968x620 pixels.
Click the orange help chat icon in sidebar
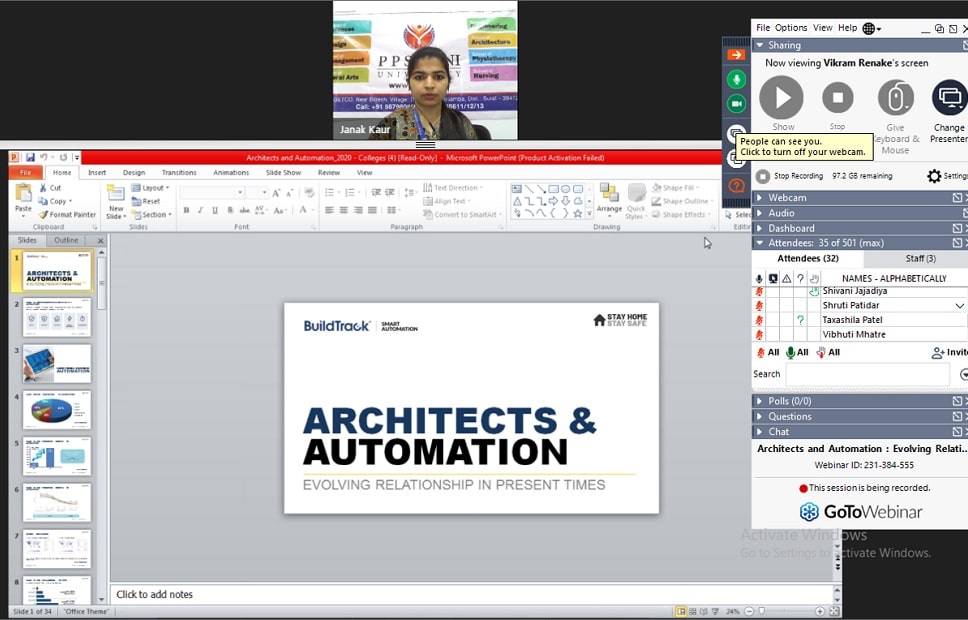[736, 186]
